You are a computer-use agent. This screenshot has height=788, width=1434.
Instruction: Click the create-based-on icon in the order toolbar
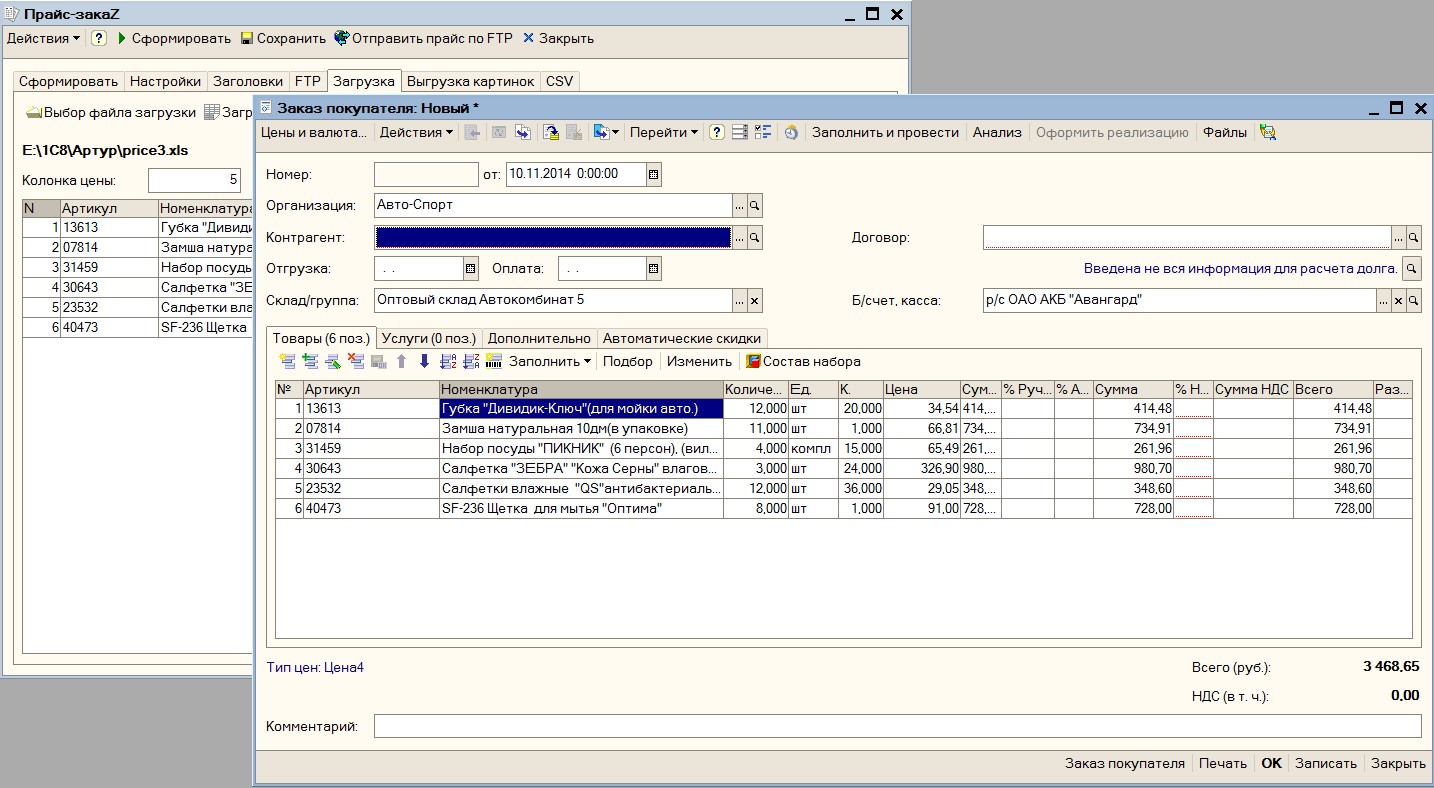click(600, 132)
